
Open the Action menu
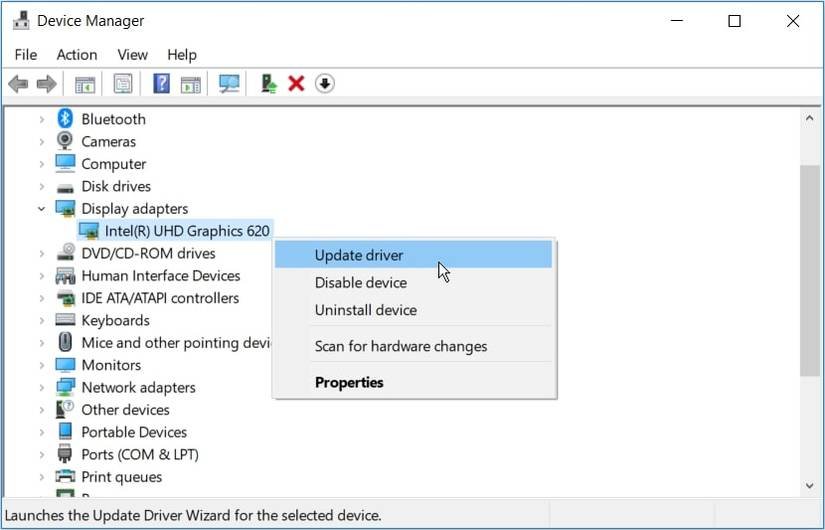pos(77,55)
